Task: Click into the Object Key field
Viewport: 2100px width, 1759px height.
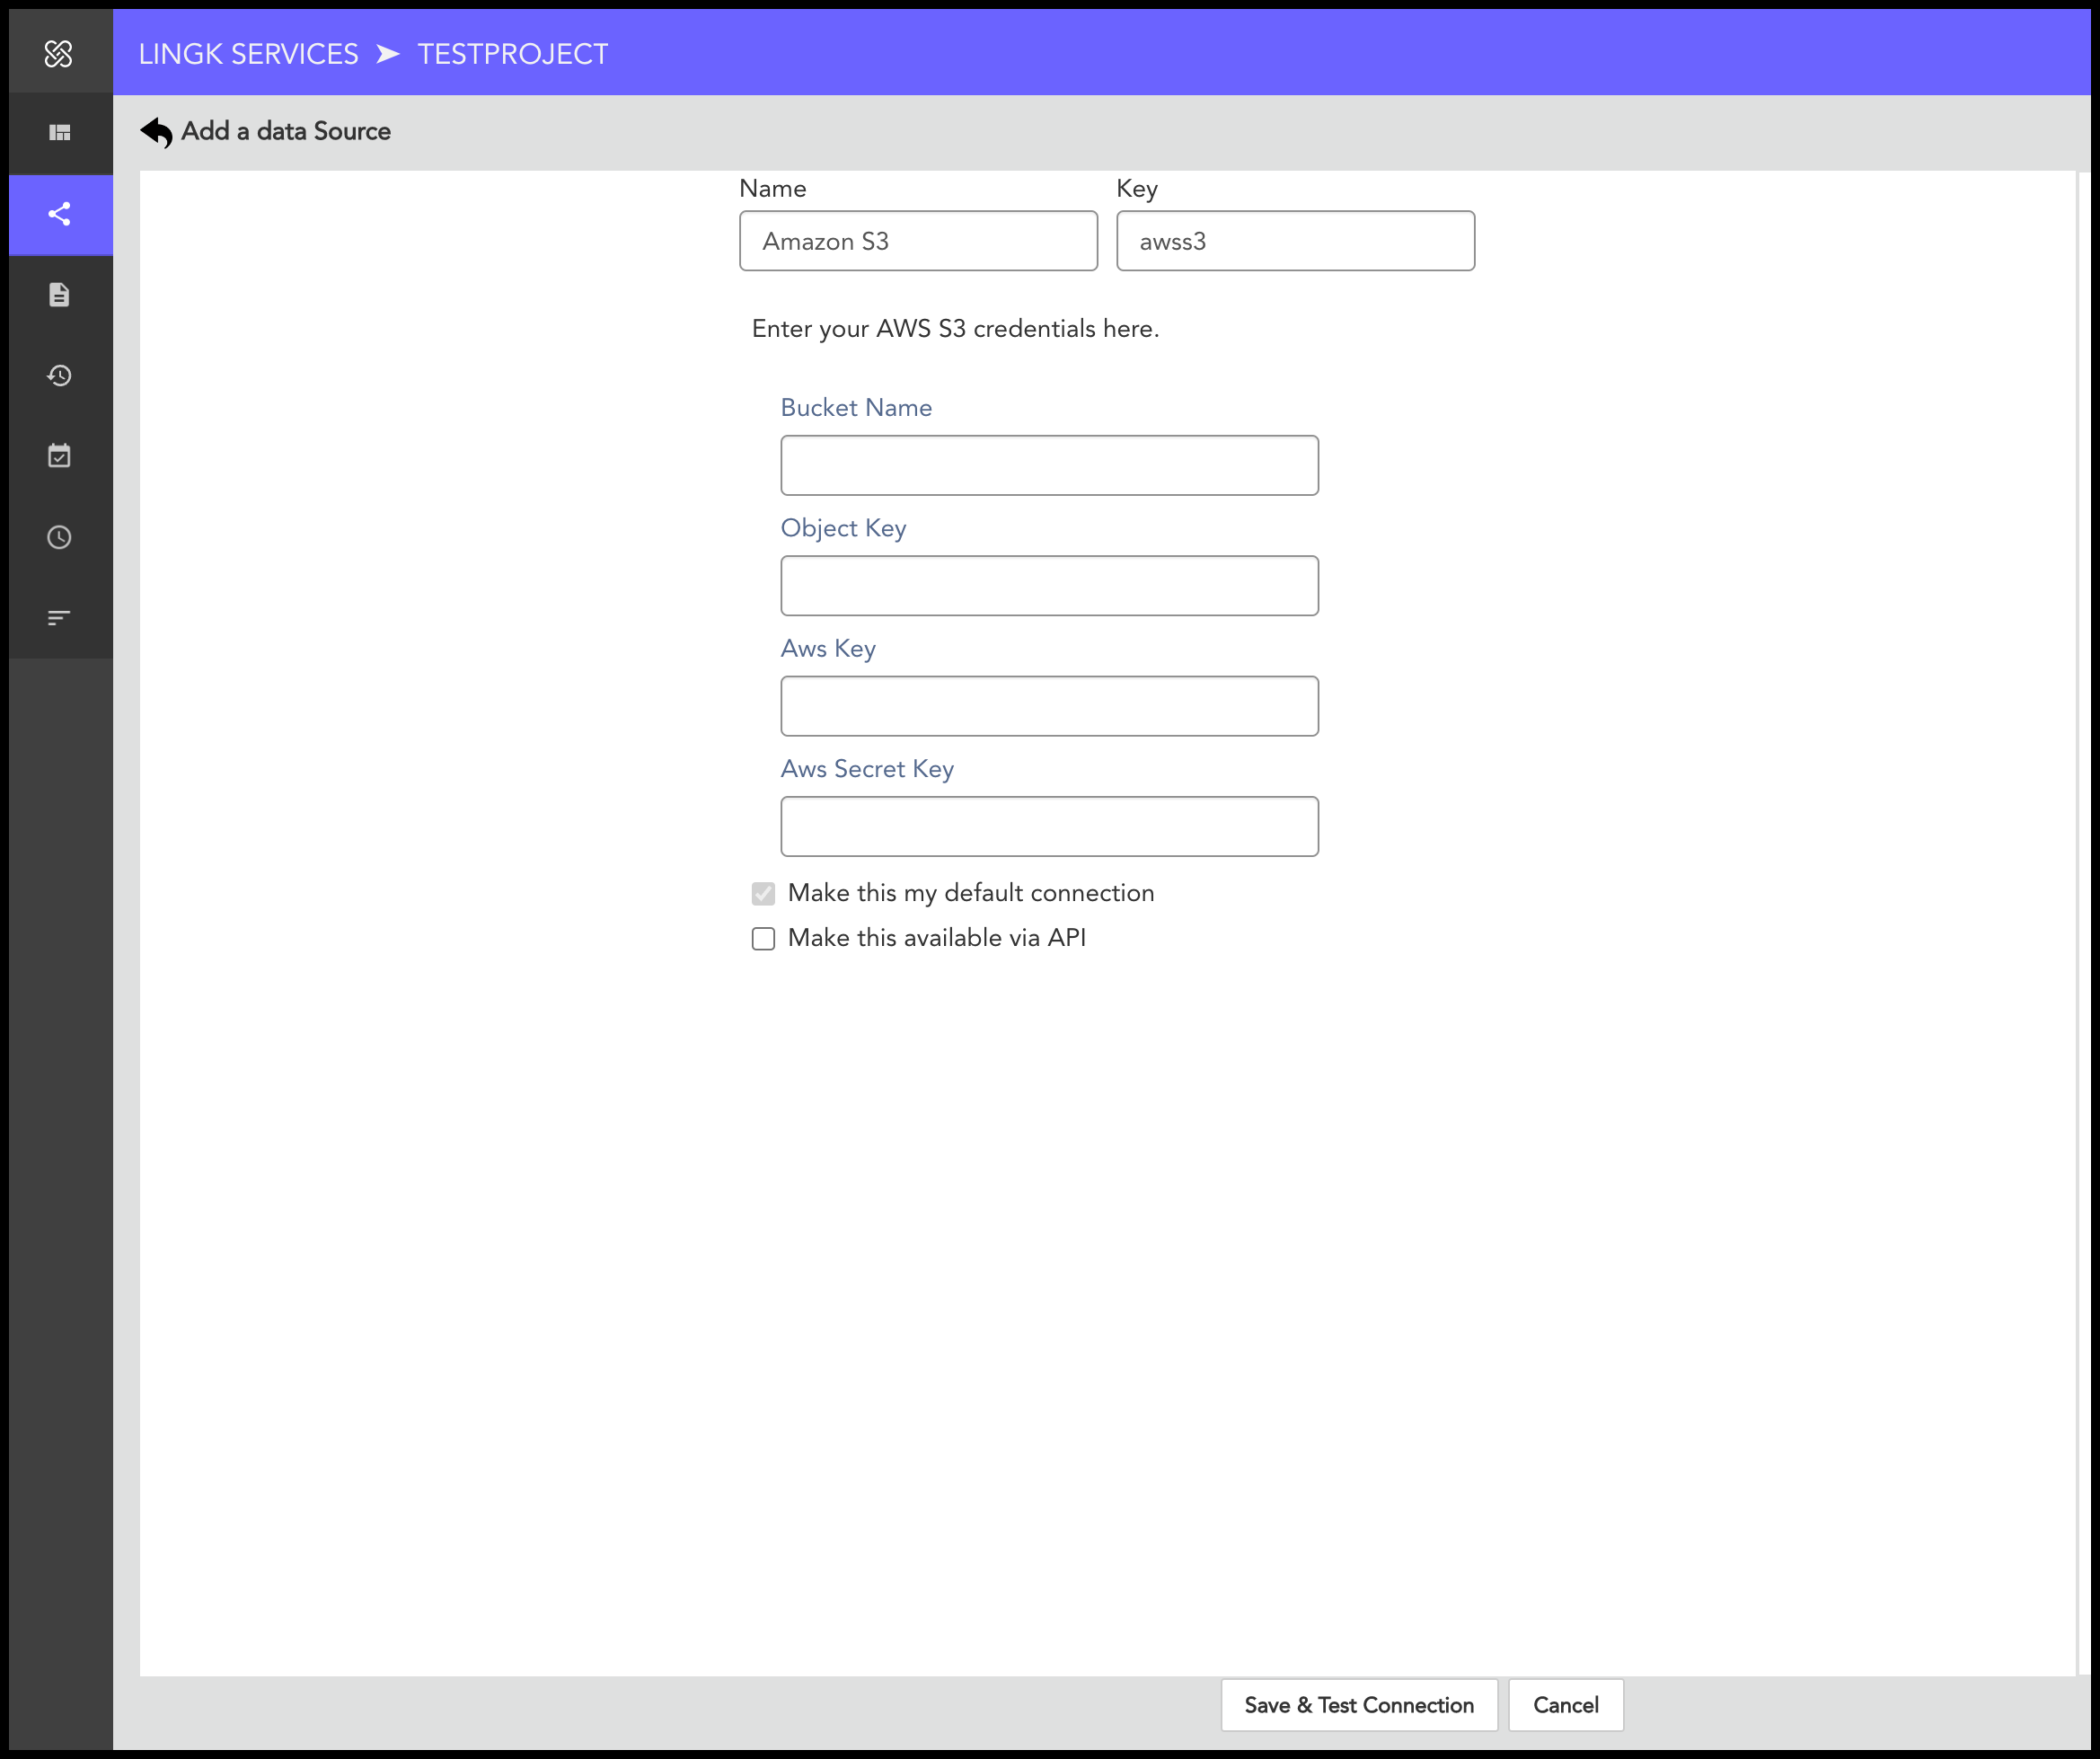Action: 1049,586
